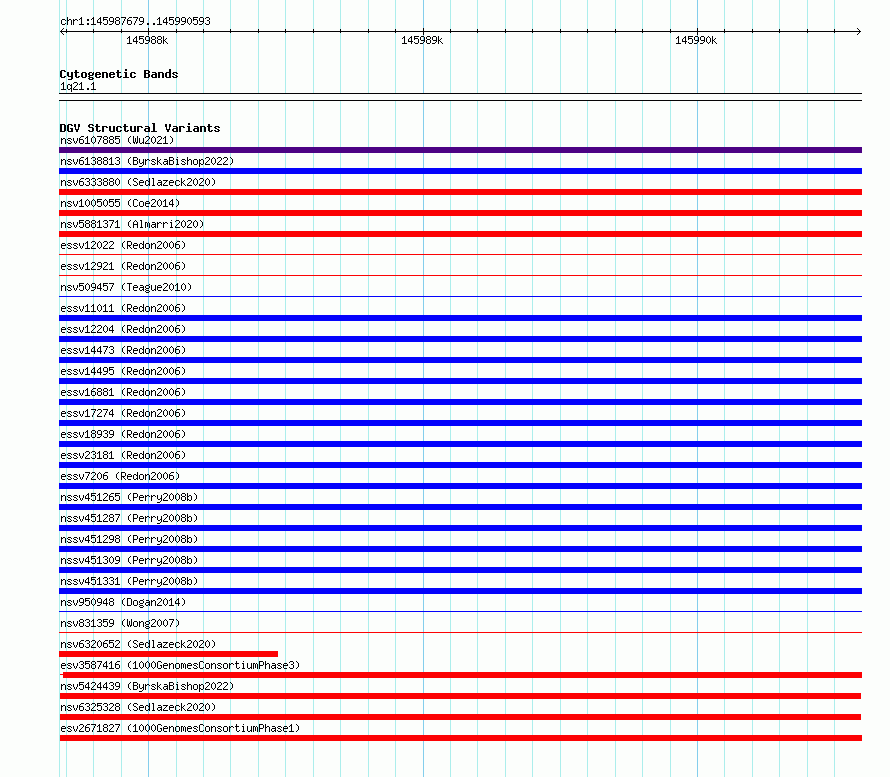This screenshot has height=777, width=890.
Task: Select the 1q21.1 band label
Action: (x=78, y=86)
